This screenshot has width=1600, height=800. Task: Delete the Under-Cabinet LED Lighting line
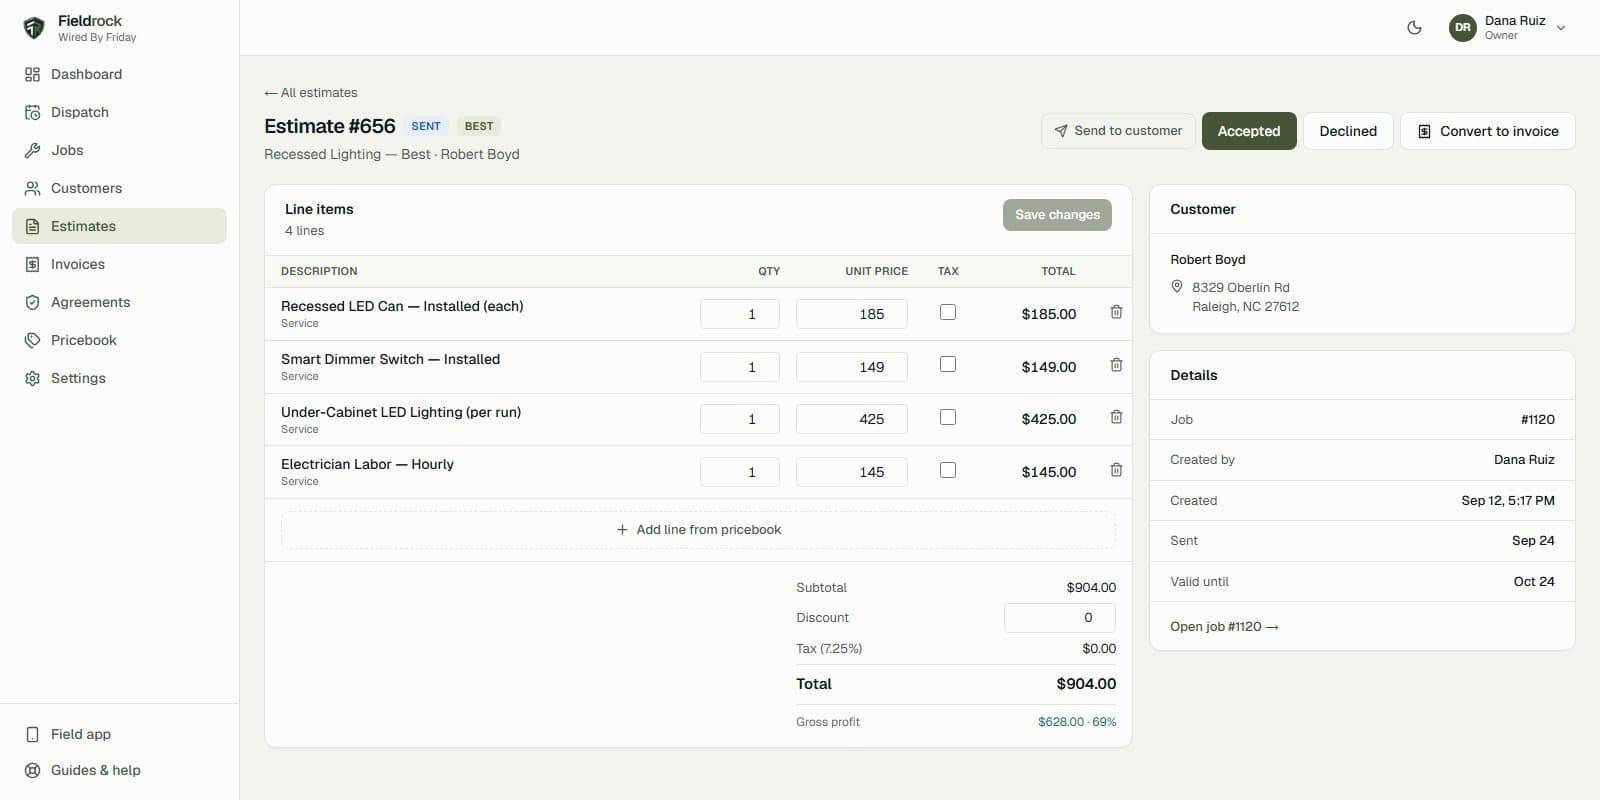click(x=1116, y=417)
